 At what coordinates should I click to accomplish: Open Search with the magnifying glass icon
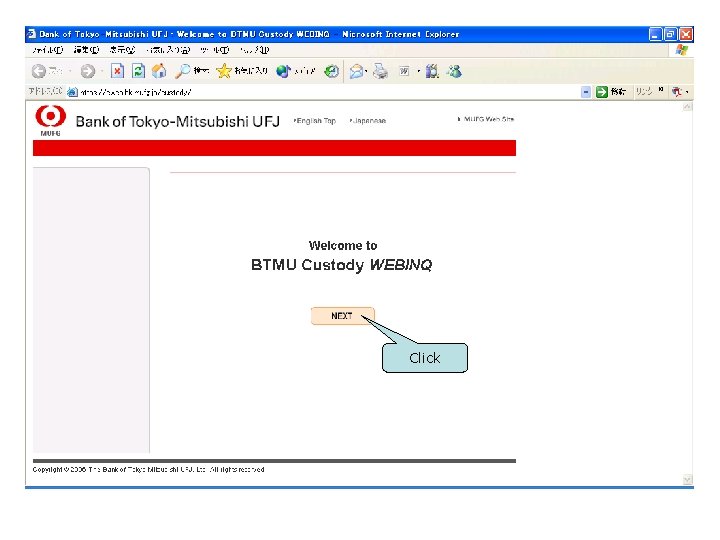[182, 71]
